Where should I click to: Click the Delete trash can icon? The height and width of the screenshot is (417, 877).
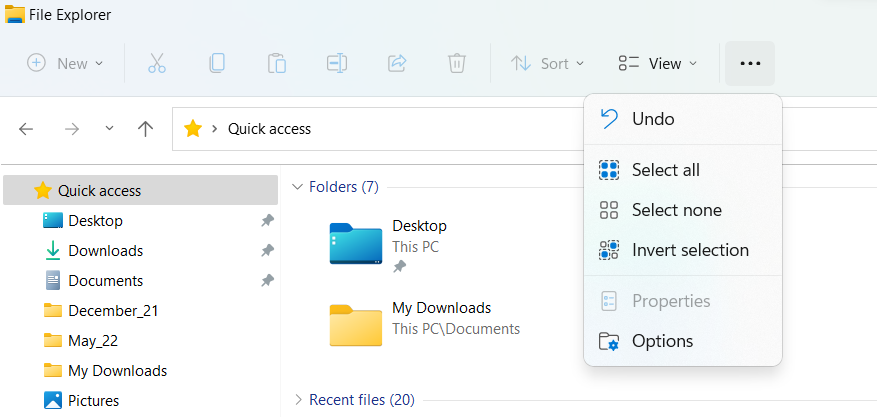coord(456,63)
